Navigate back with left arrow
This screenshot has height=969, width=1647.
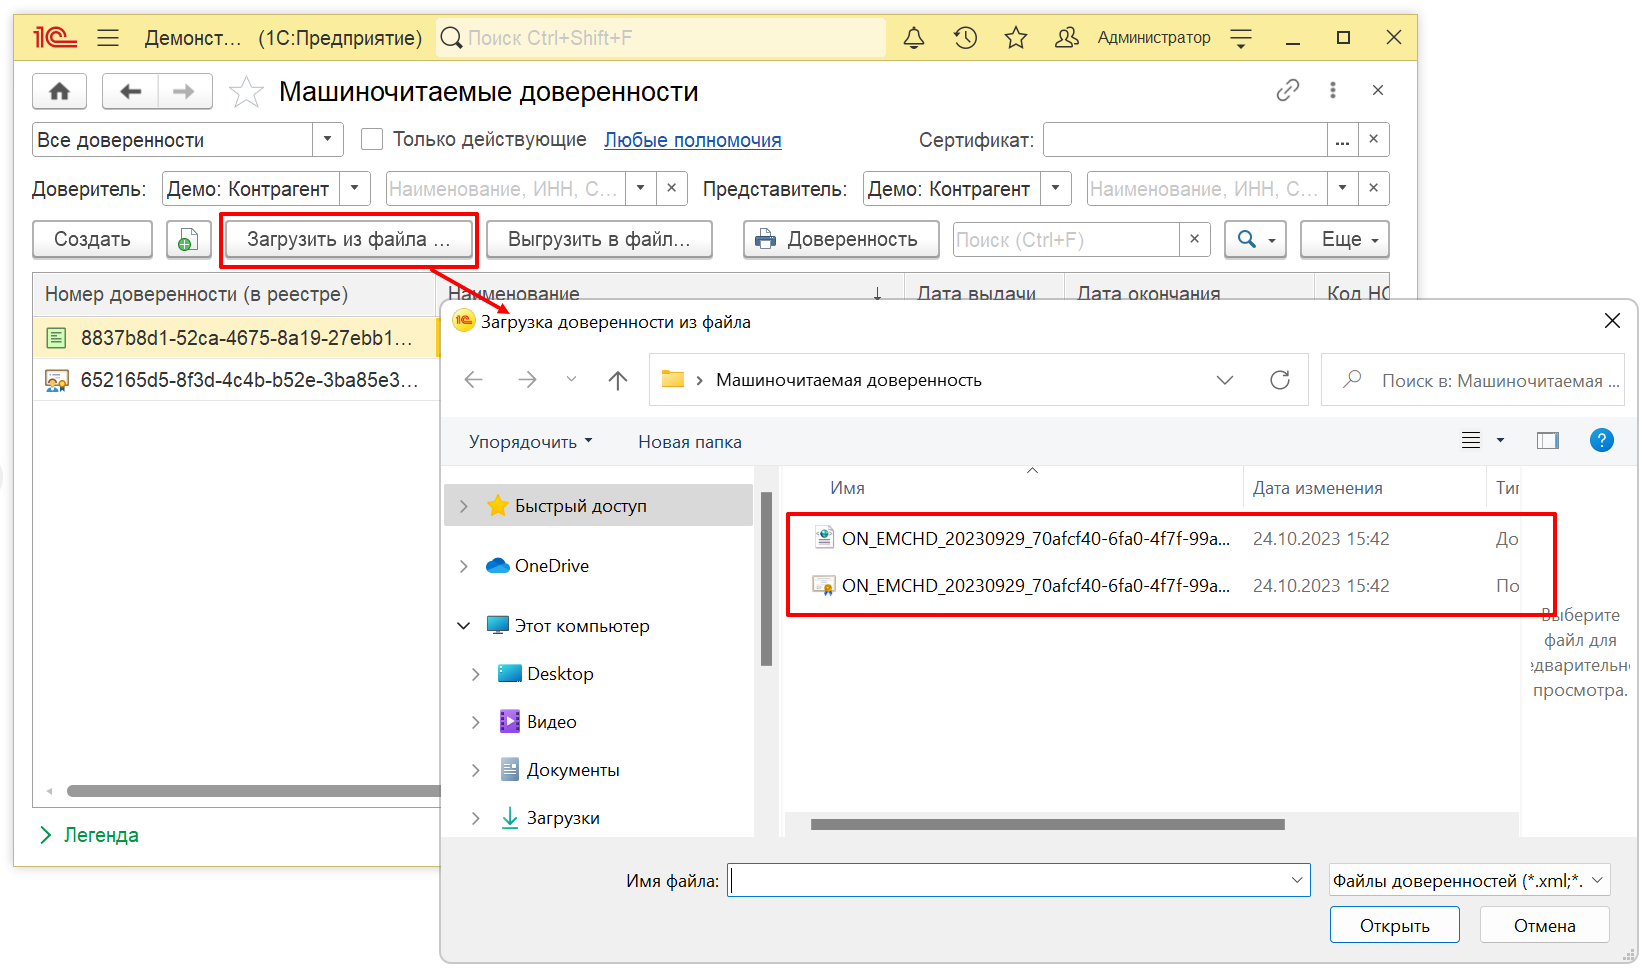(x=130, y=92)
